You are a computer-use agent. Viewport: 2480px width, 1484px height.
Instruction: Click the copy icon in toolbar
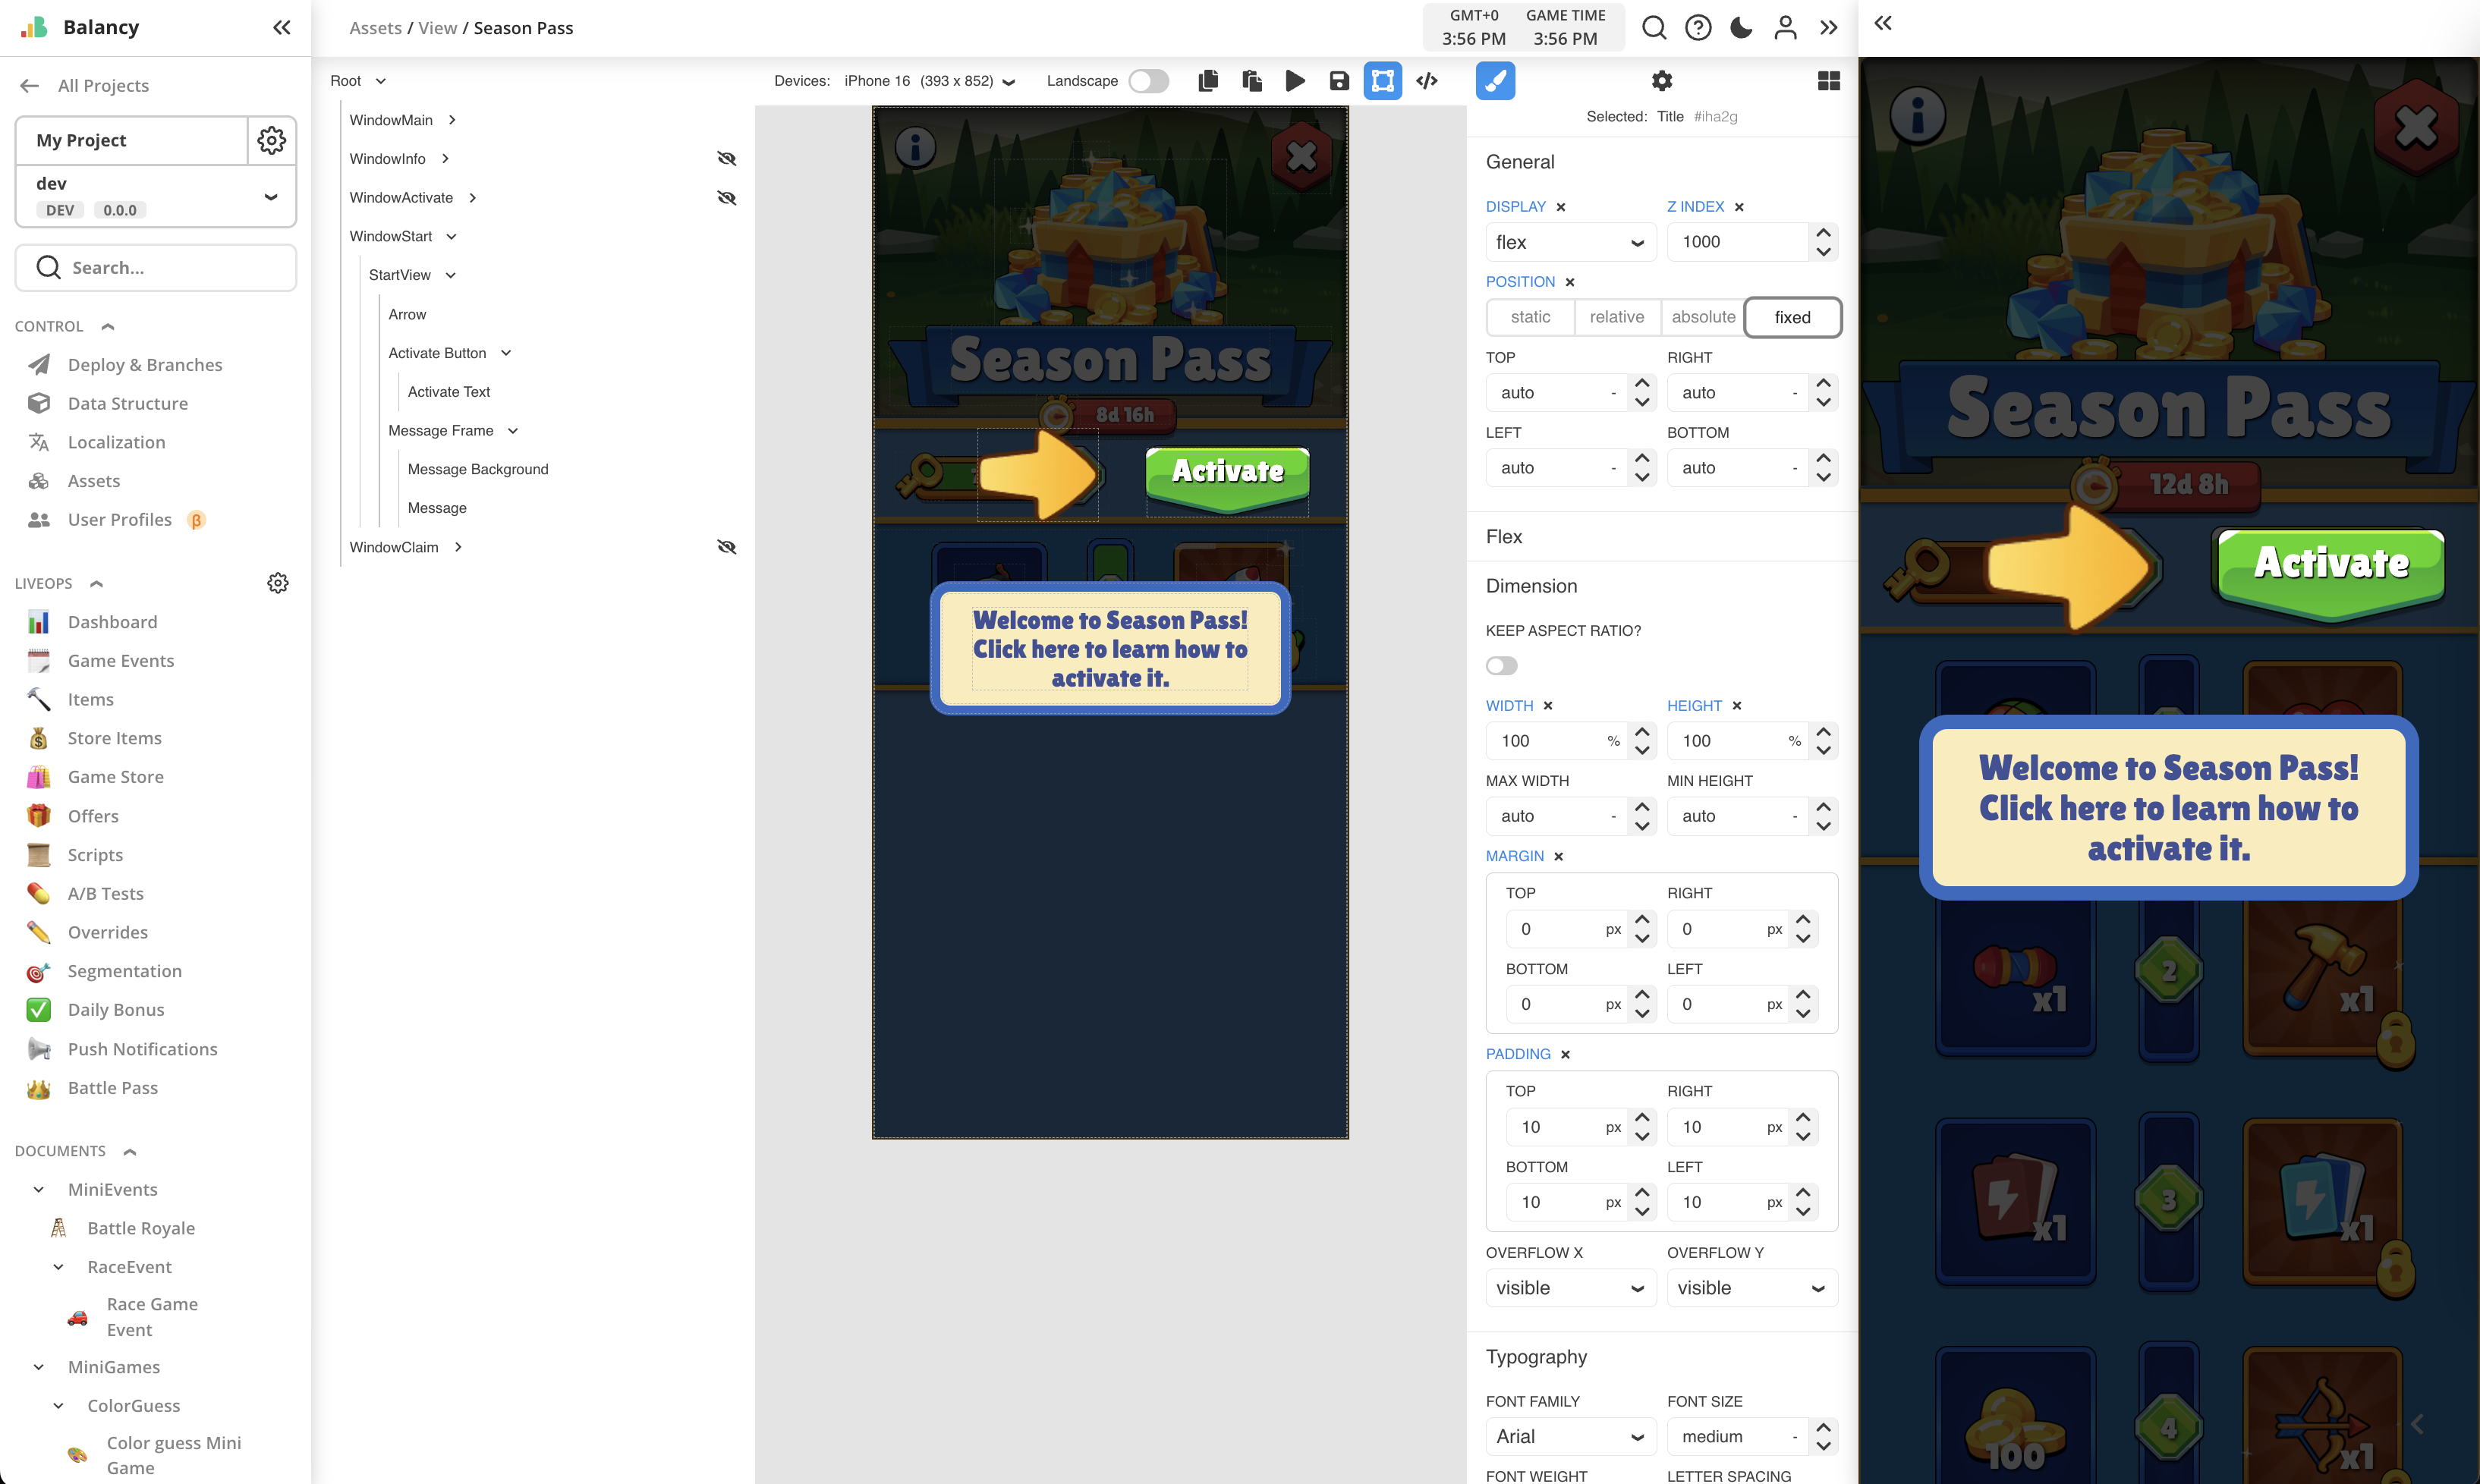[x=1208, y=81]
